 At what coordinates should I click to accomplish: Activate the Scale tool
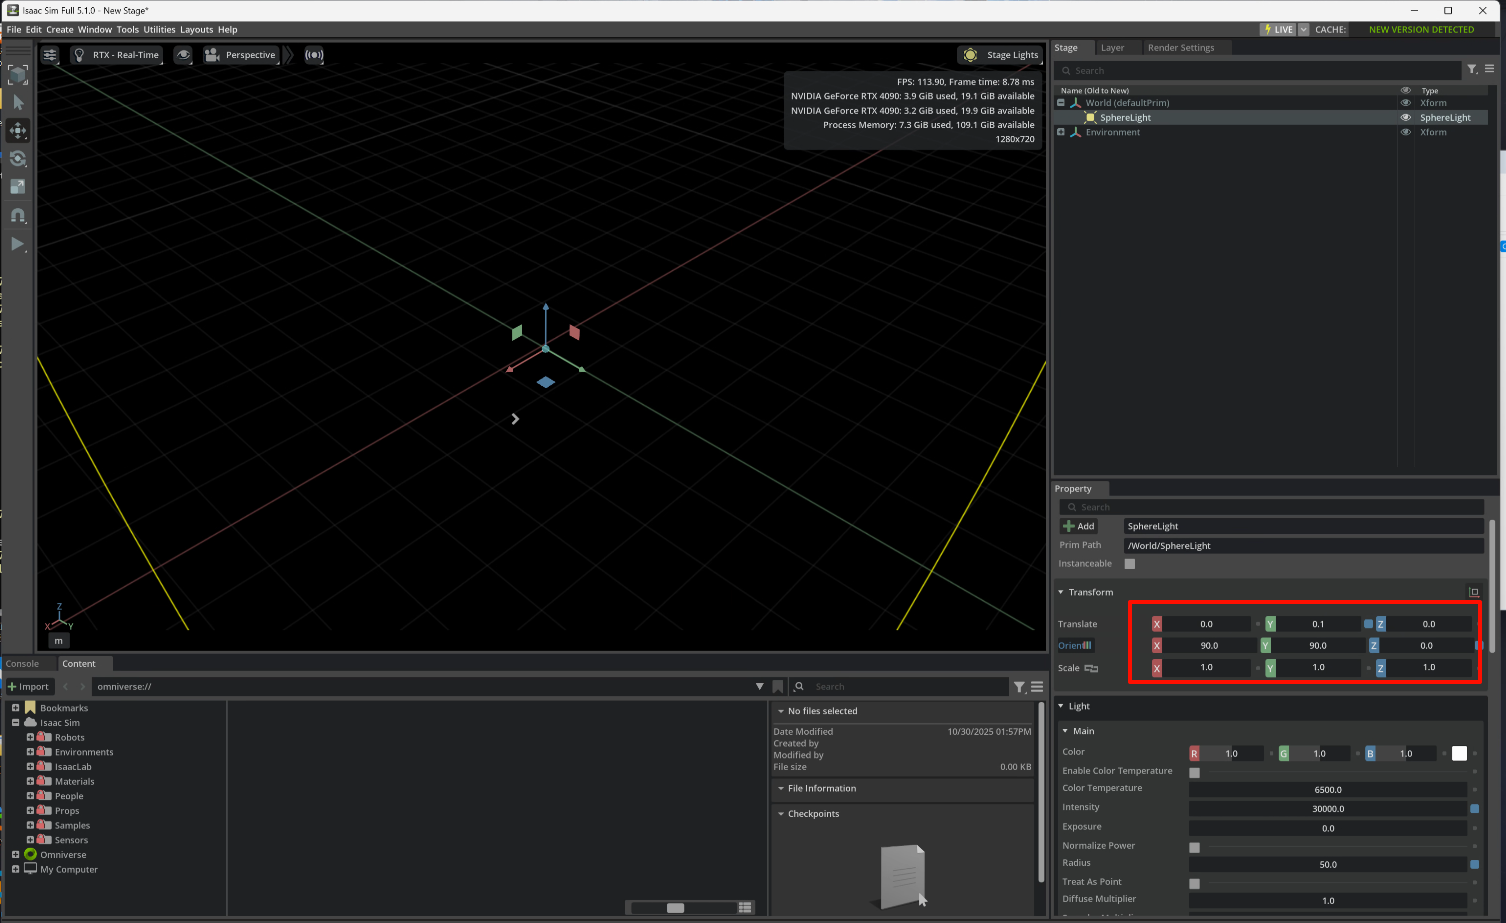tap(18, 186)
